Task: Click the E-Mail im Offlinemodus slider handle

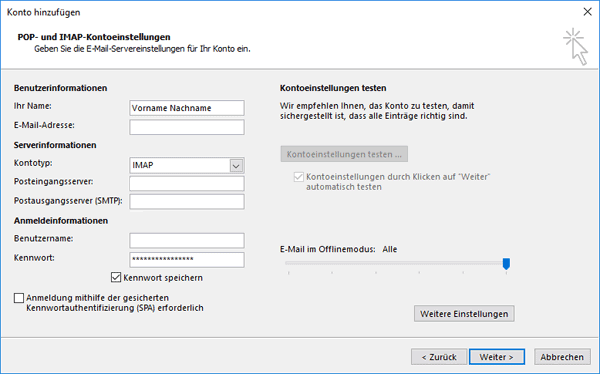Action: tap(506, 264)
